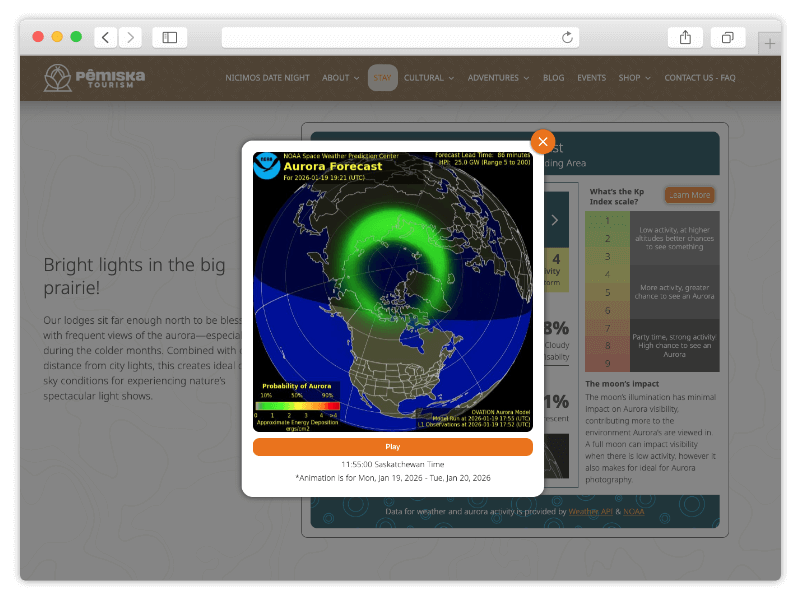Expand the Adventures dropdown menu
Viewport: 800px width, 600px height.
[x=499, y=78]
